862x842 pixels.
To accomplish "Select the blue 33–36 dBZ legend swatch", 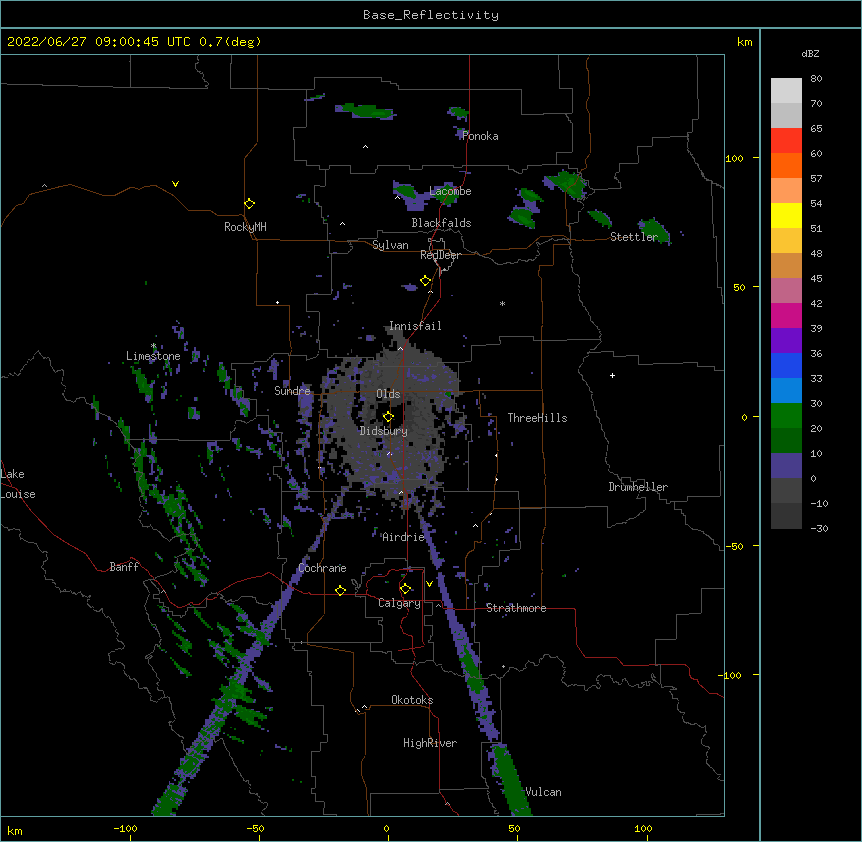I will coord(786,365).
